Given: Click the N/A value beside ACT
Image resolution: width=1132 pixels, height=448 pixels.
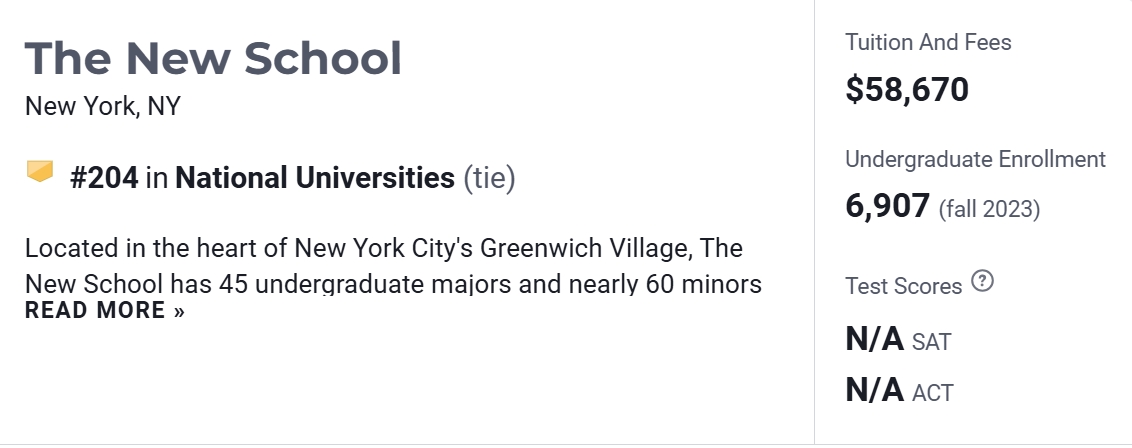Looking at the screenshot, I should pos(874,389).
